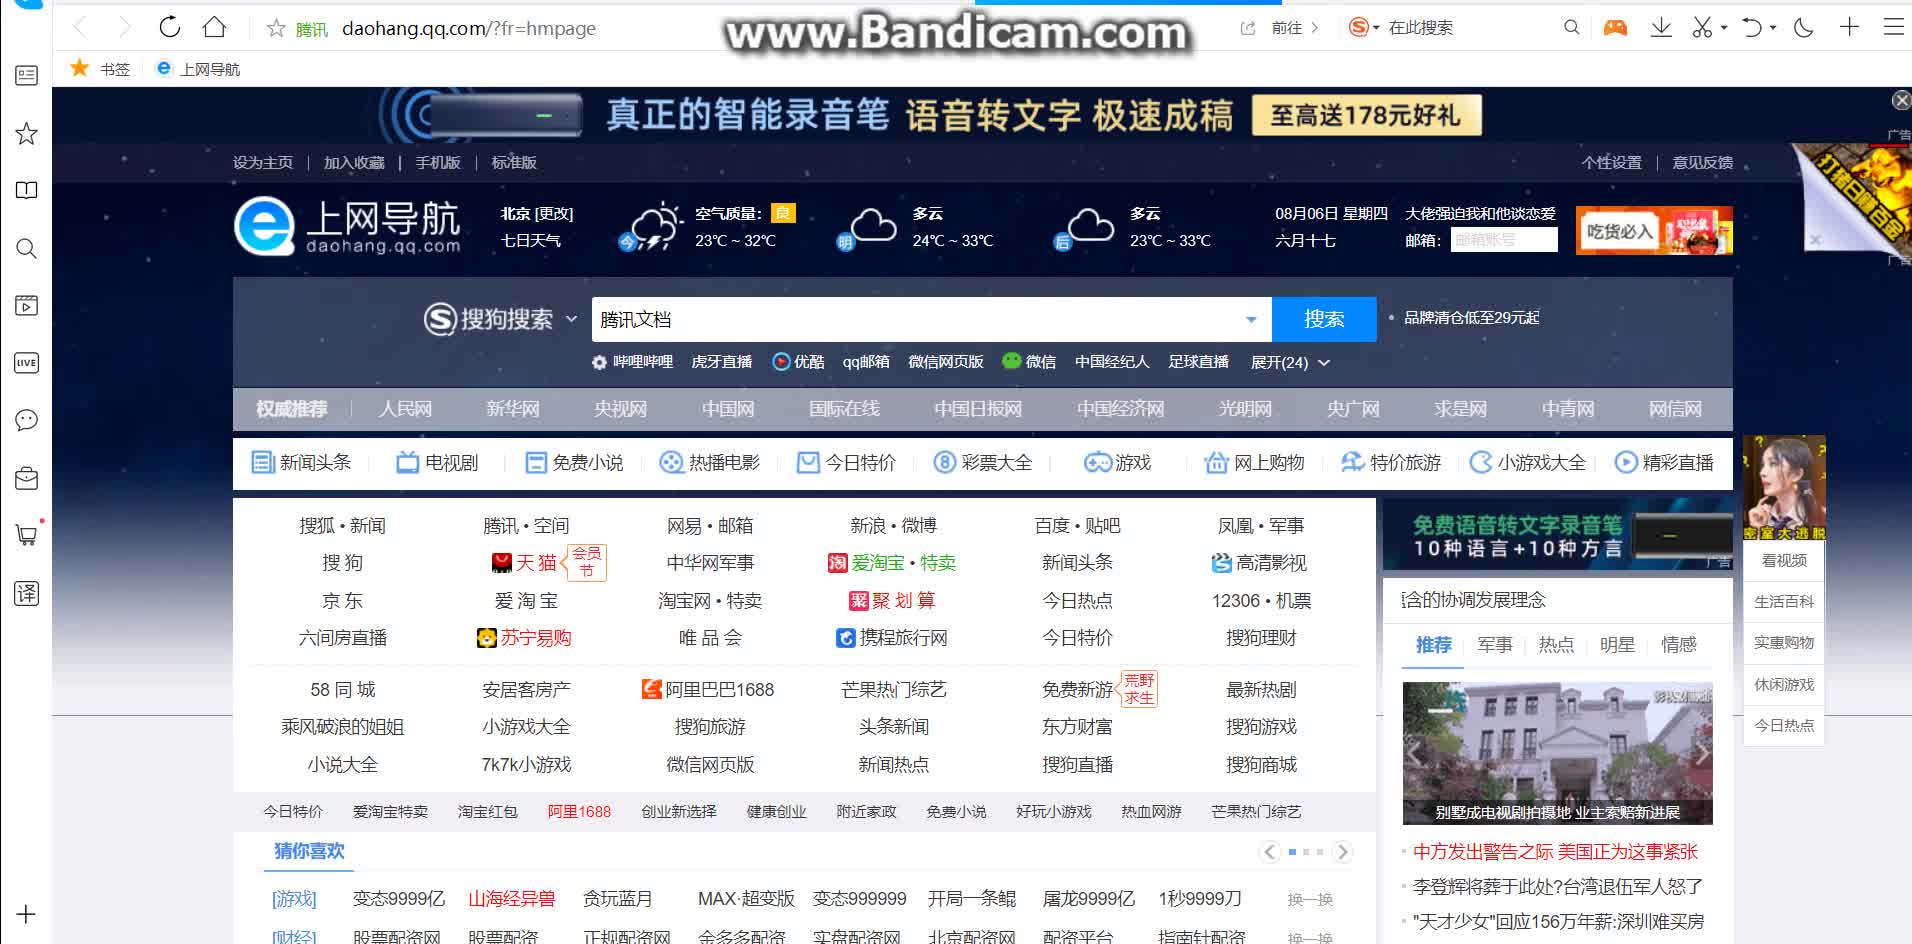
Task: Open the villa news thumbnail image
Action: tap(1557, 753)
